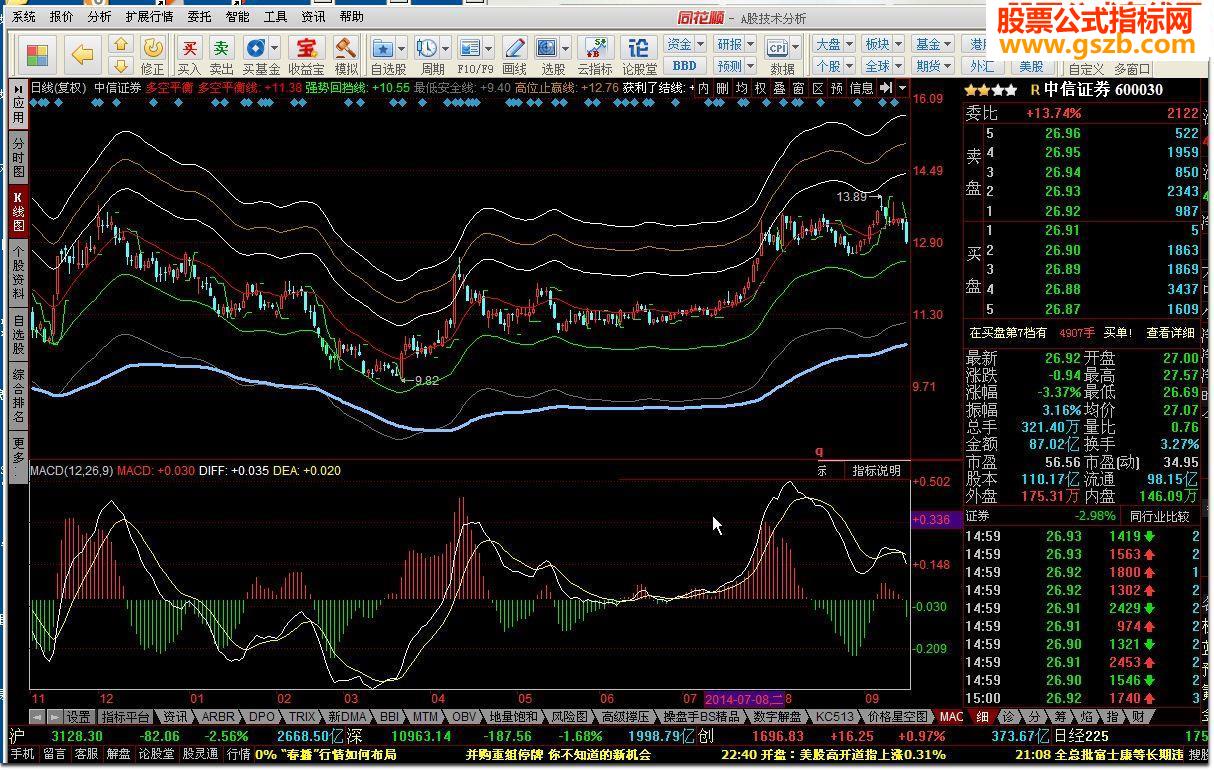Click the 日线(复权) period label
Viewport: 1214px width, 770px height.
(59, 88)
